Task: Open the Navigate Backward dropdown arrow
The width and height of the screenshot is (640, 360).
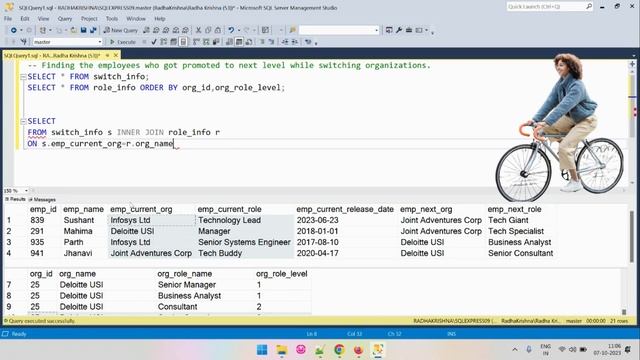Action: pos(21,30)
